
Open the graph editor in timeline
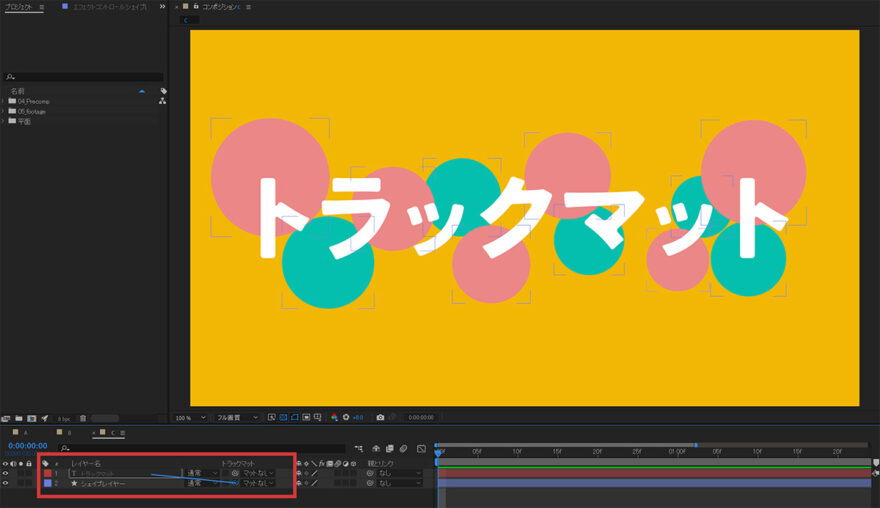pos(421,448)
